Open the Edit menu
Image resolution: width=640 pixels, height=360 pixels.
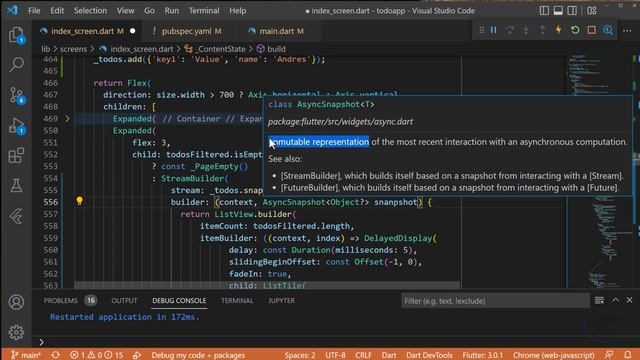point(57,11)
